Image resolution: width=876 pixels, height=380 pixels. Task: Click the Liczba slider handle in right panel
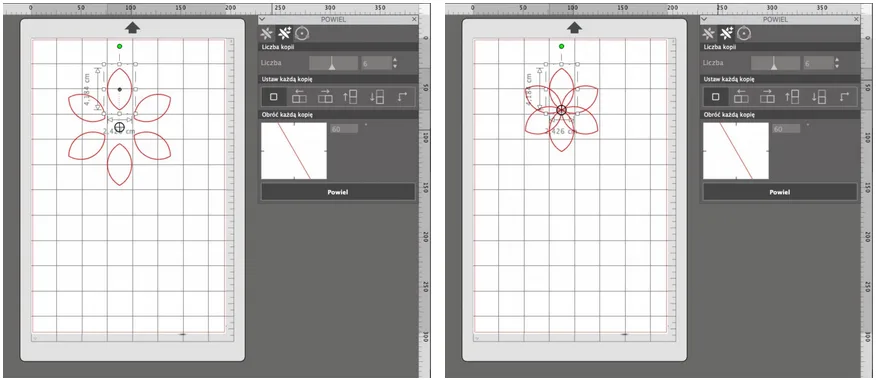(x=774, y=66)
